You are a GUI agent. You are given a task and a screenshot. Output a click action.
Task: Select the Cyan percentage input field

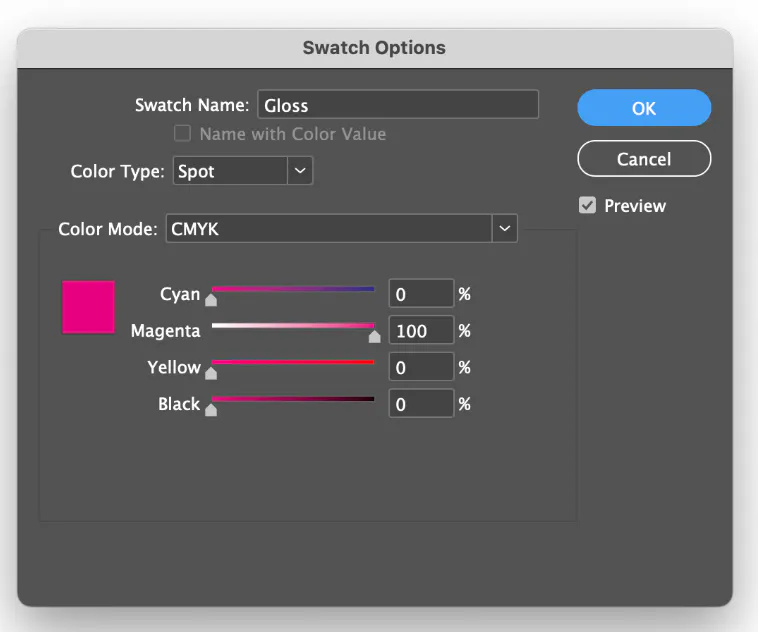click(420, 294)
